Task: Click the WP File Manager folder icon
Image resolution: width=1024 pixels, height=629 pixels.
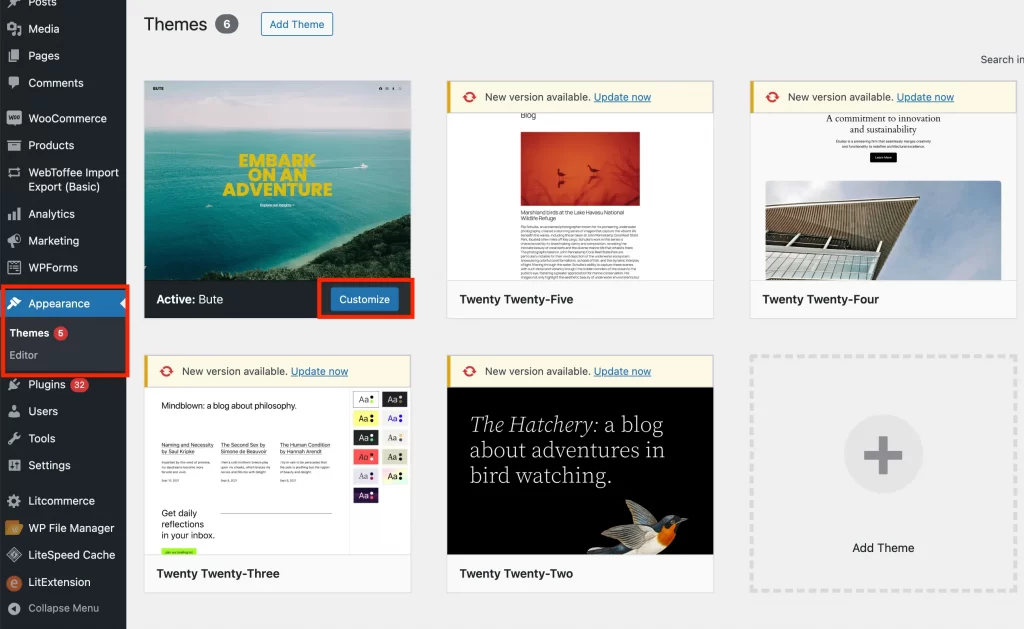Action: coord(14,528)
